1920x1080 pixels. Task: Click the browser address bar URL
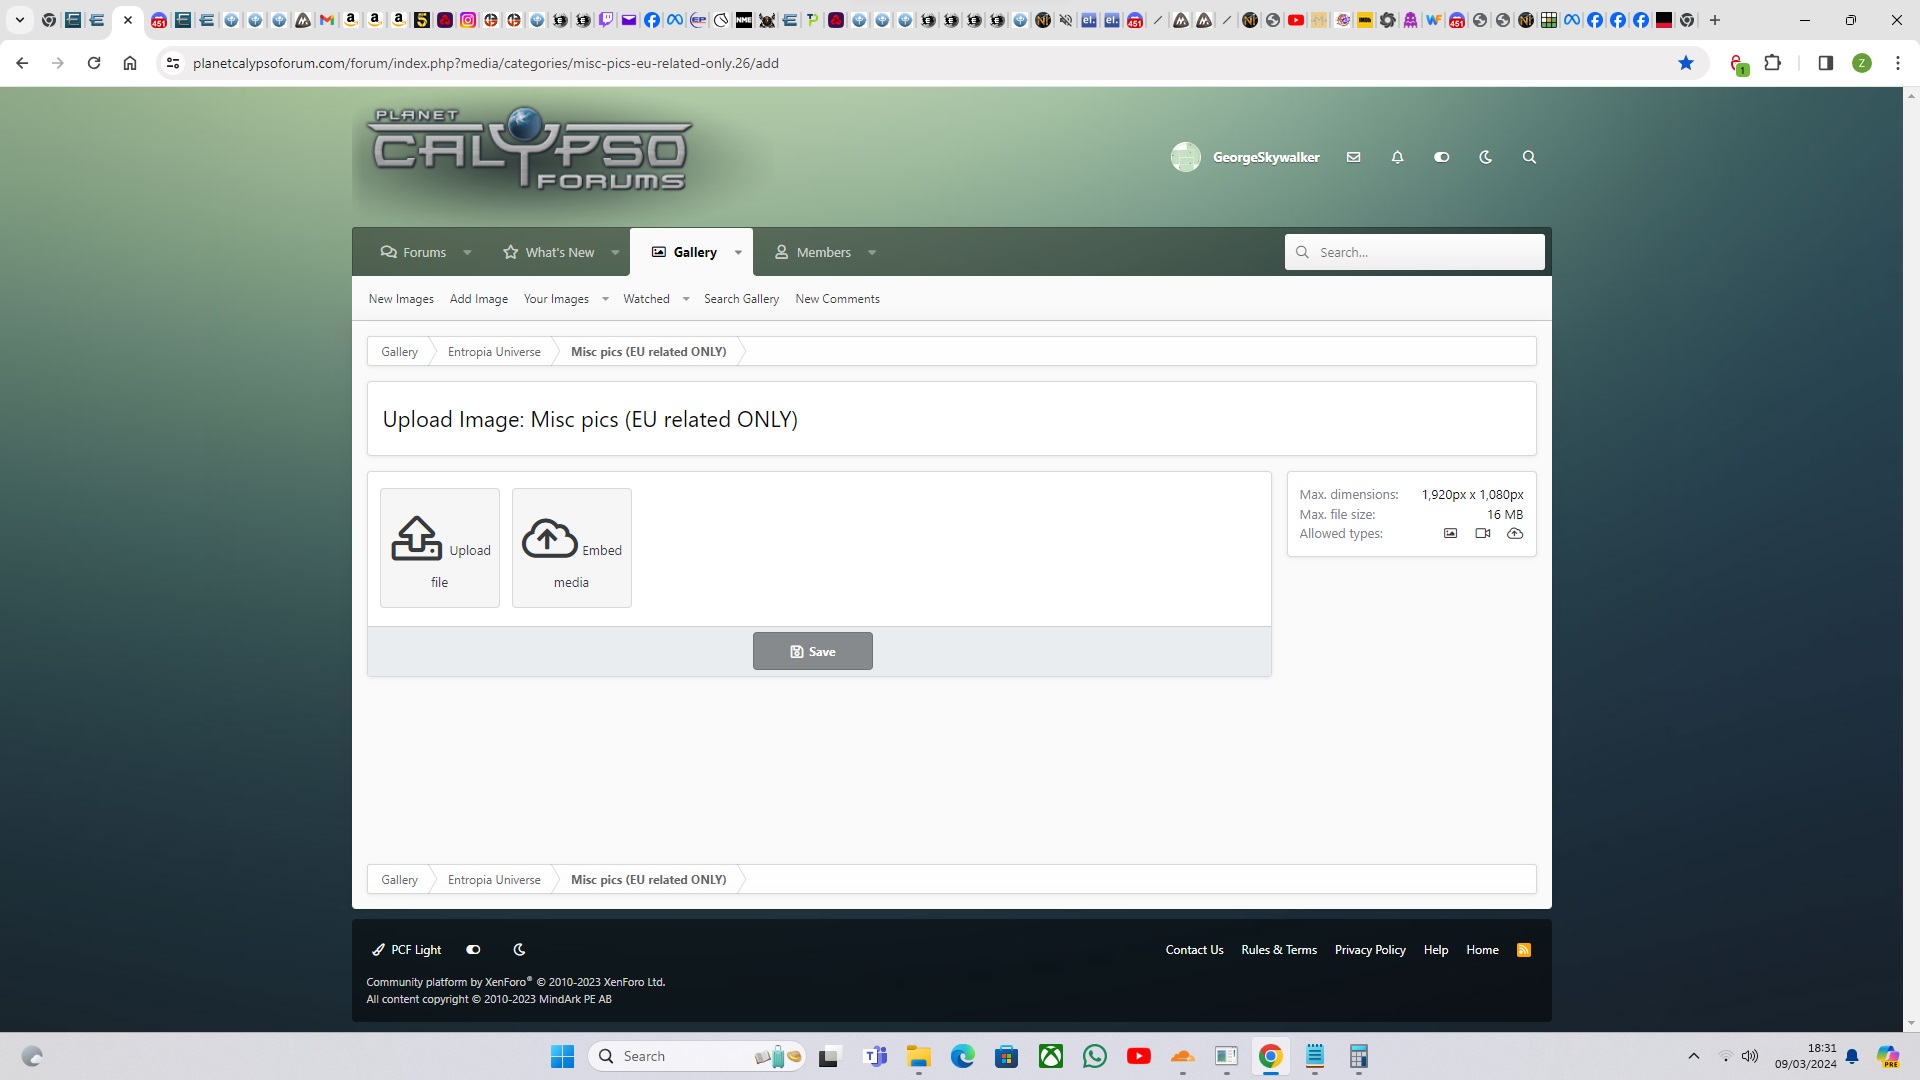pos(486,63)
